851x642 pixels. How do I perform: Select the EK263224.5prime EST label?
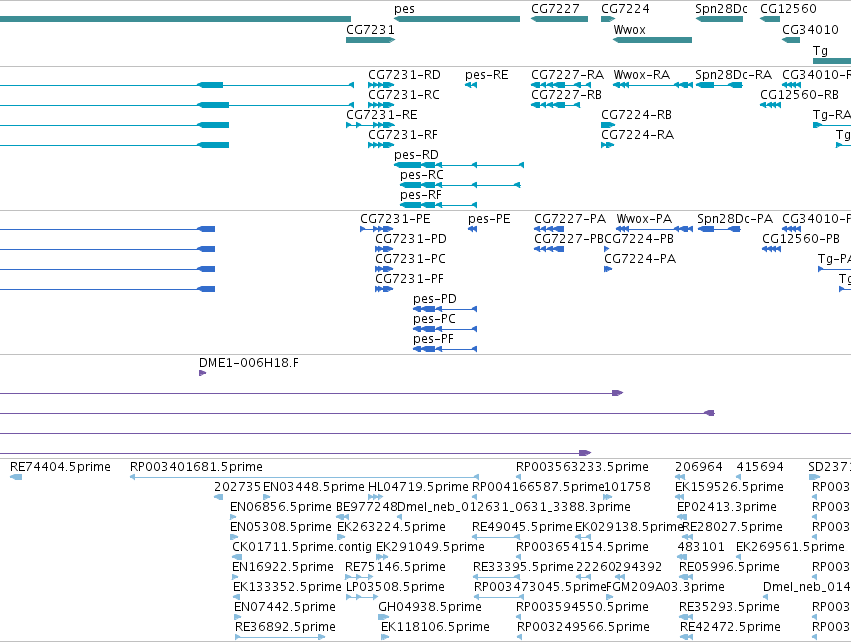[391, 527]
